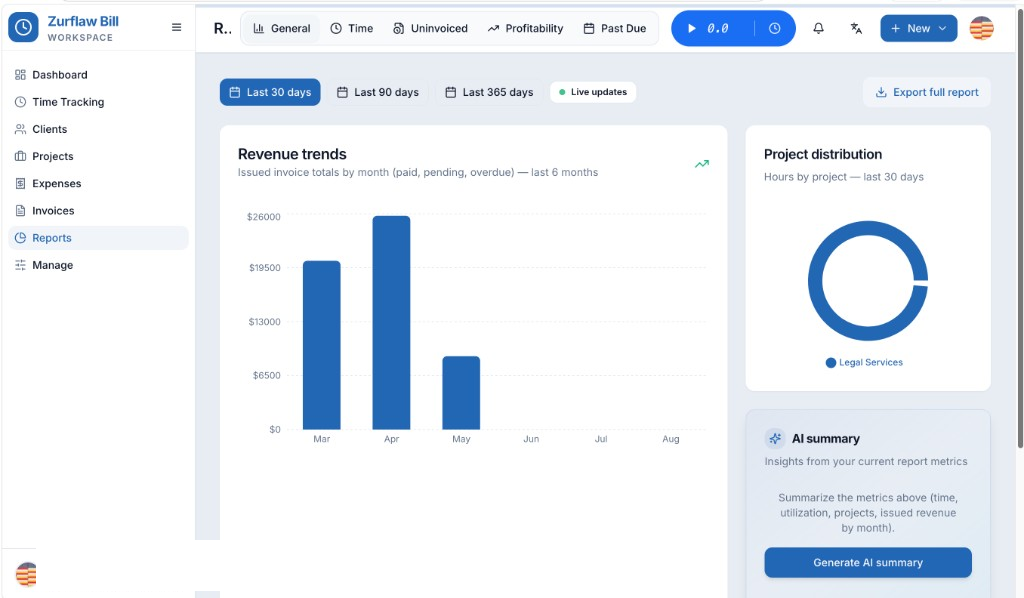Switch to the Uninvoiced tab
The image size is (1024, 598).
[430, 28]
